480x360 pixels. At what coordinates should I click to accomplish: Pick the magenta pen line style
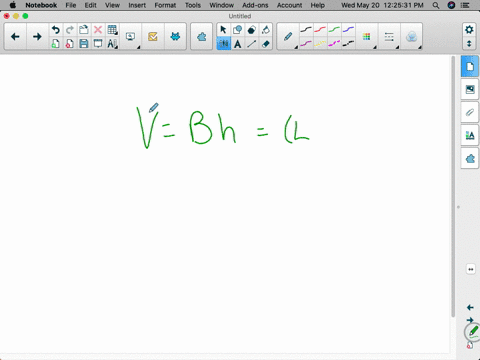[306, 43]
